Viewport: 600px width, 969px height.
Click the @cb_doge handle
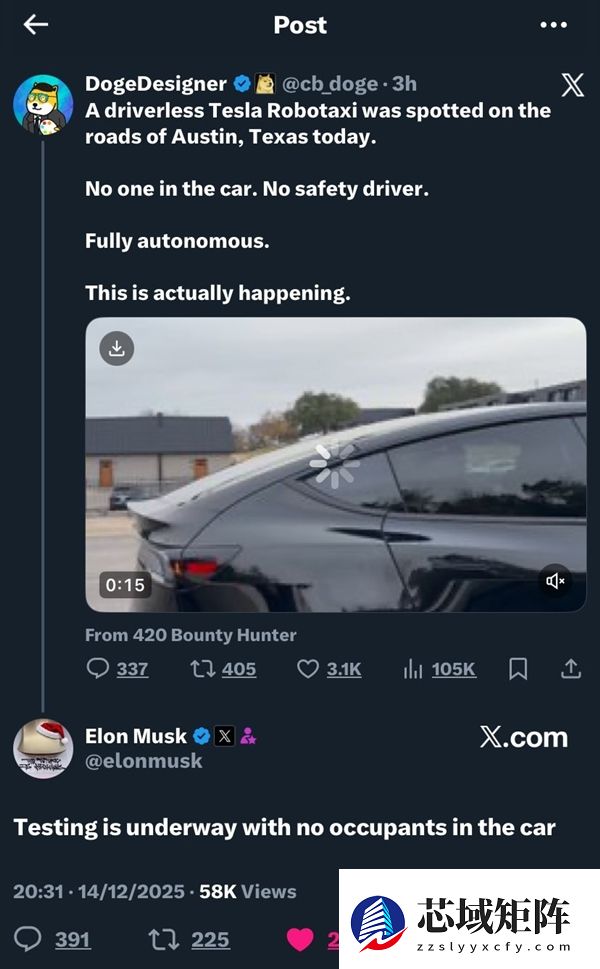[x=332, y=83]
